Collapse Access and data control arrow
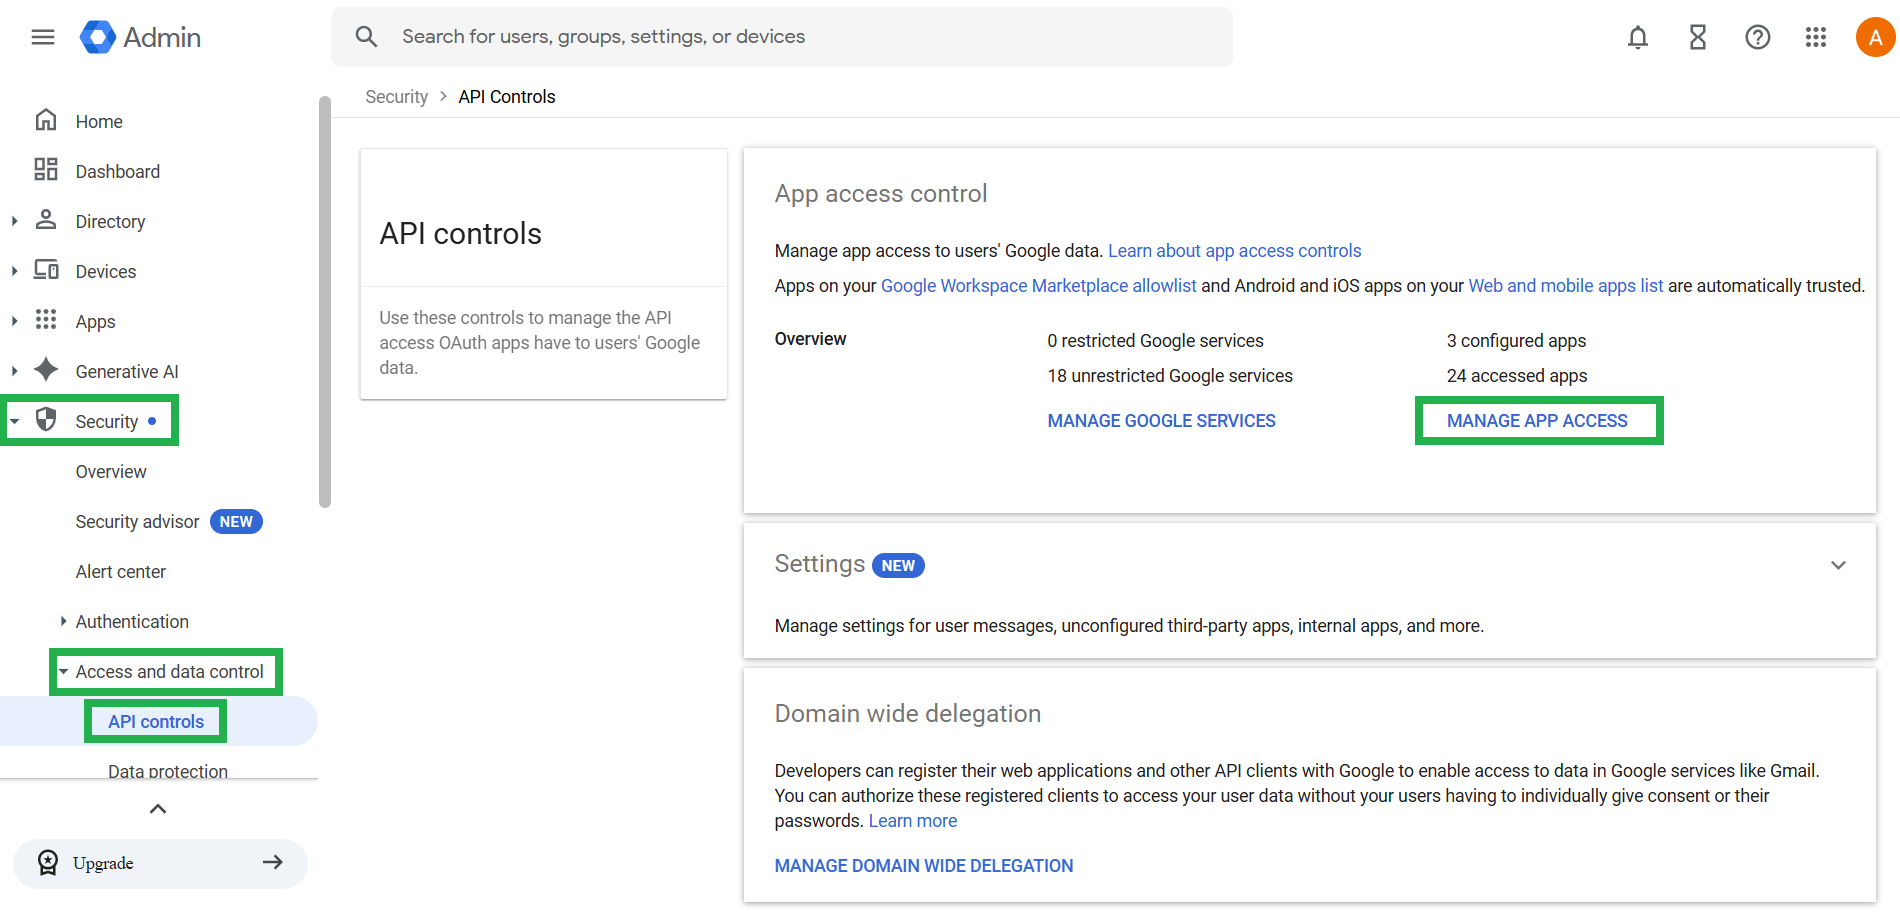This screenshot has width=1900, height=915. tap(63, 672)
